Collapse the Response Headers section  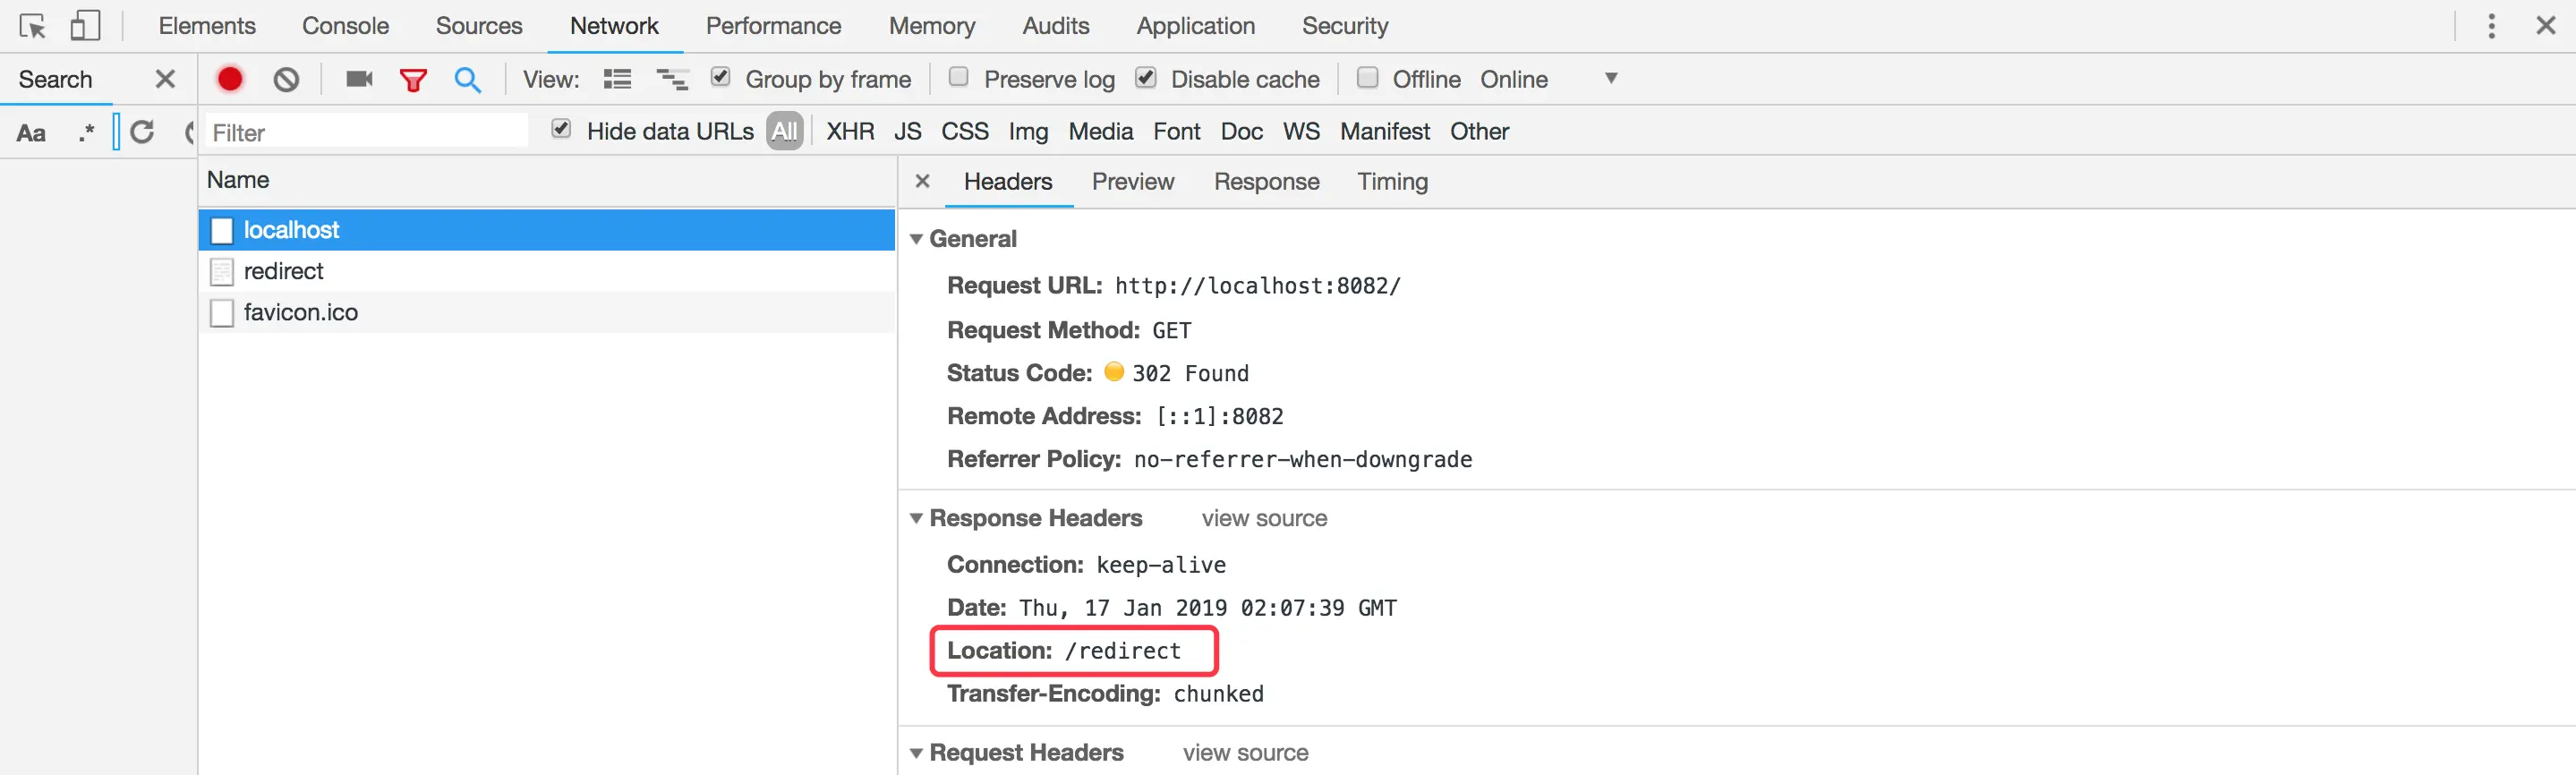(x=915, y=518)
